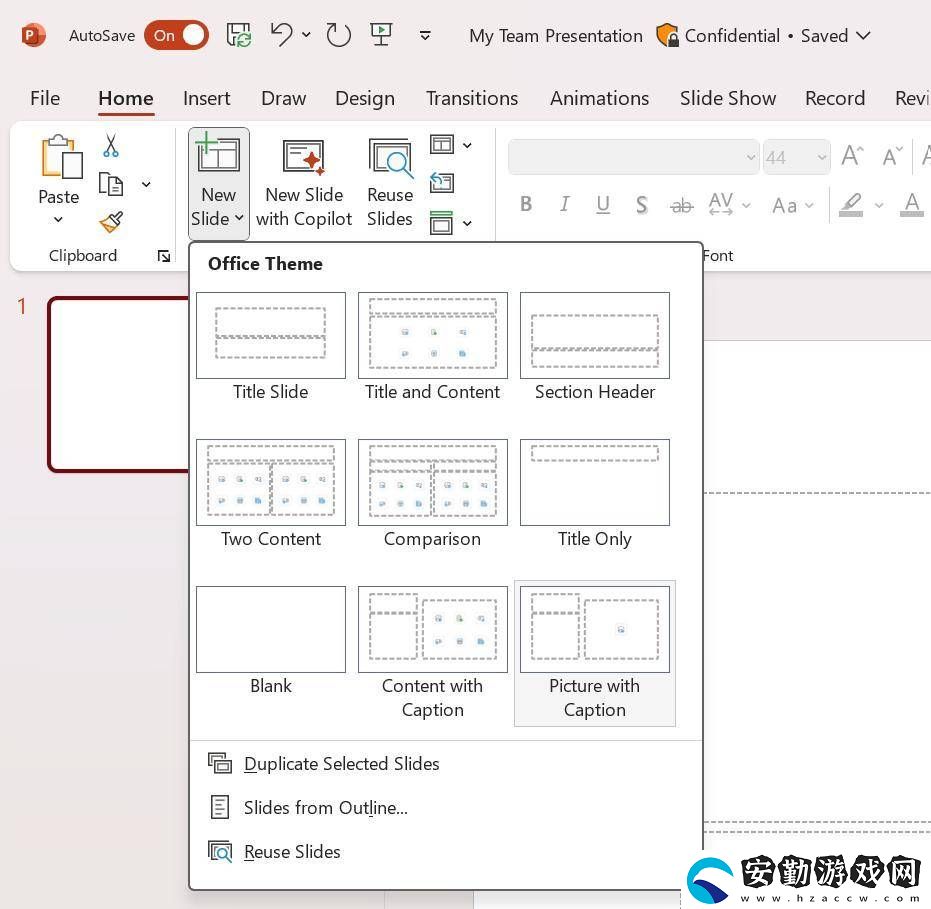Image resolution: width=931 pixels, height=909 pixels.
Task: Open the font size dropdown
Action: 822,157
